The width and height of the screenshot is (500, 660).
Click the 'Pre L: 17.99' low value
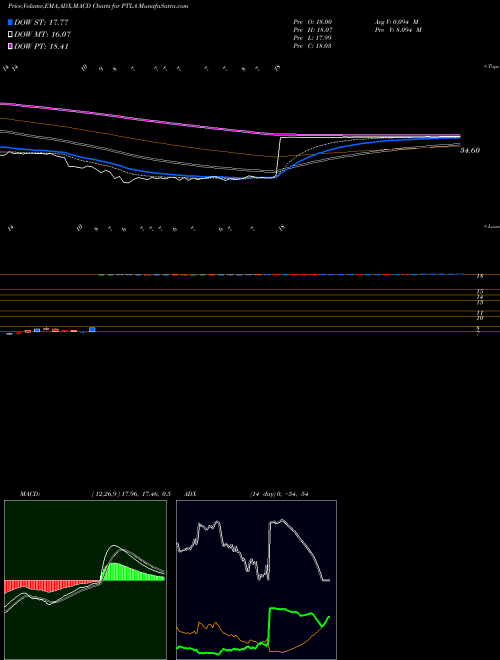pos(312,38)
